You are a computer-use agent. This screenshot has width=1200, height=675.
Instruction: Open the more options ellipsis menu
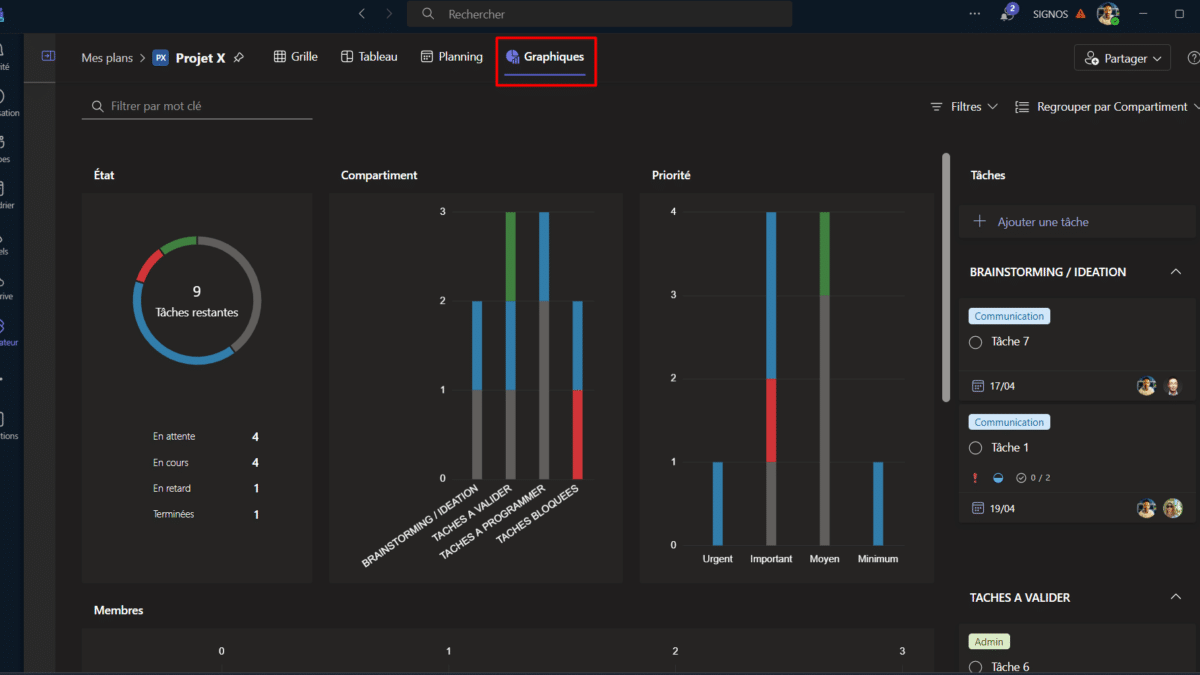pyautogui.click(x=975, y=14)
